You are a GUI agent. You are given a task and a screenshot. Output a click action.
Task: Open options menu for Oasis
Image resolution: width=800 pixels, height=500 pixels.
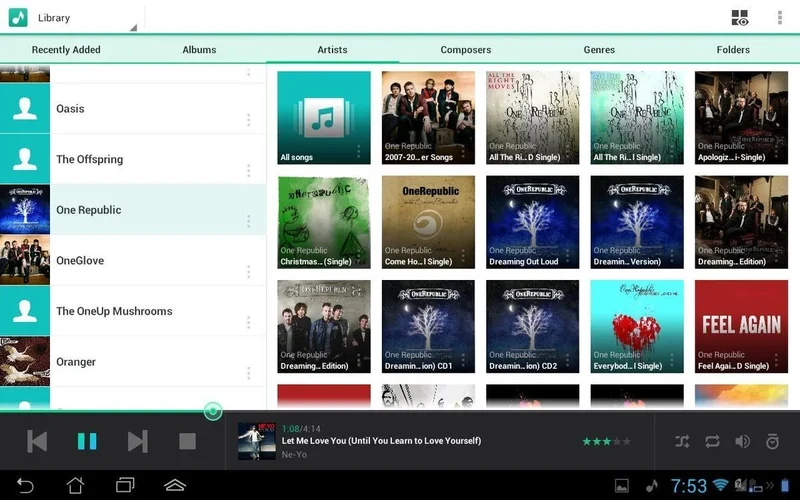(248, 120)
